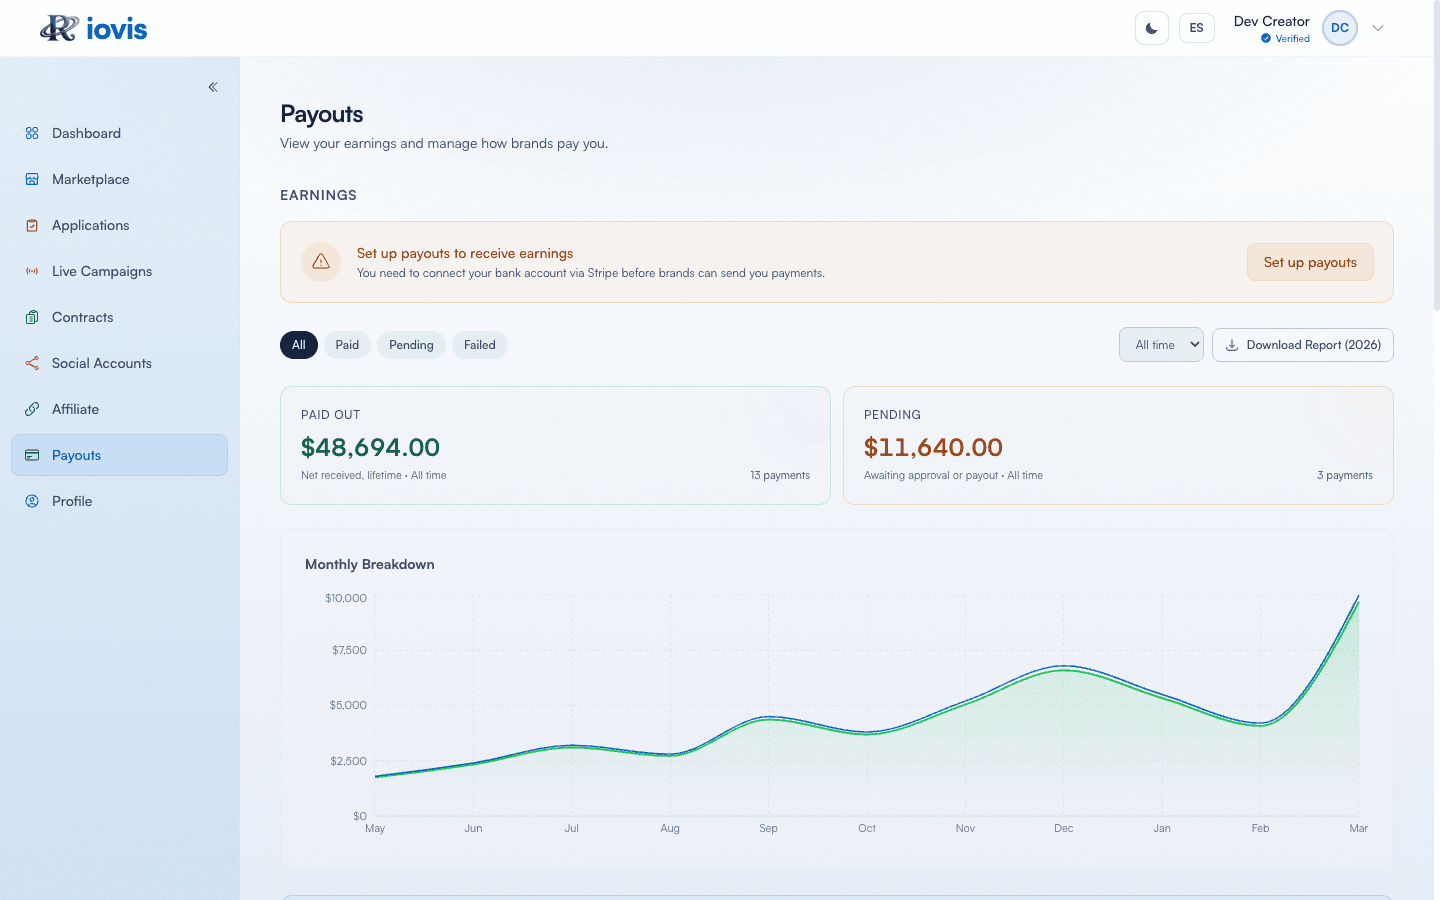Screen dimensions: 1440x900
Task: Go to Marketplace in sidebar
Action: (119, 179)
